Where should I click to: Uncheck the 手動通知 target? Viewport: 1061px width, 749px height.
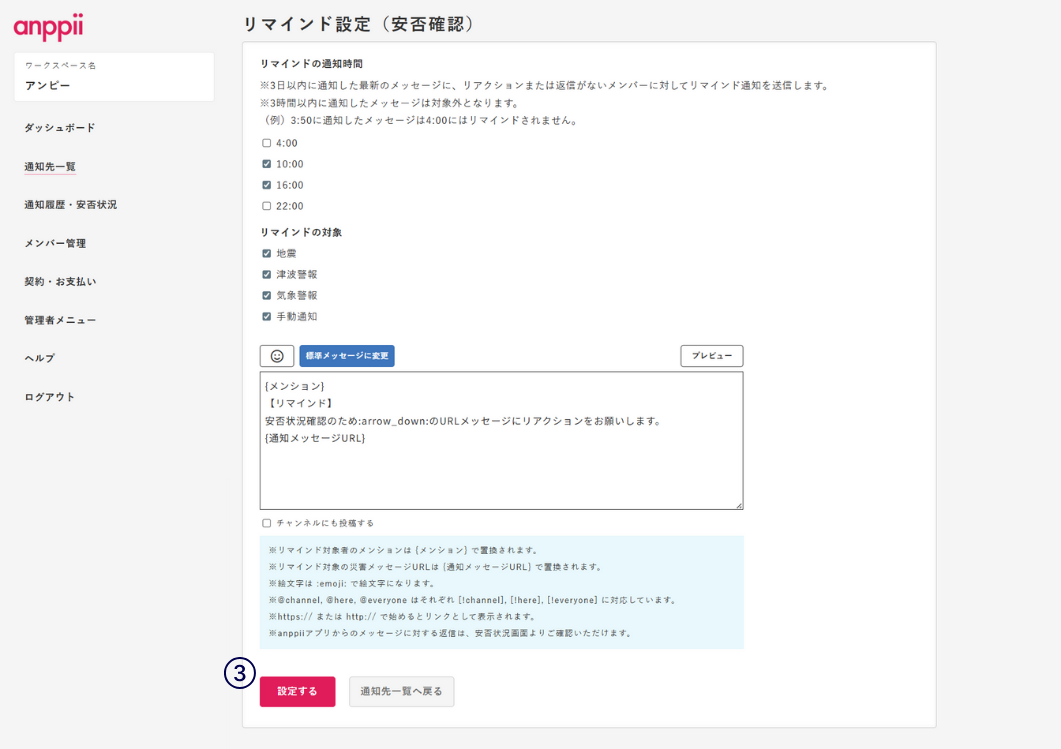pos(267,316)
